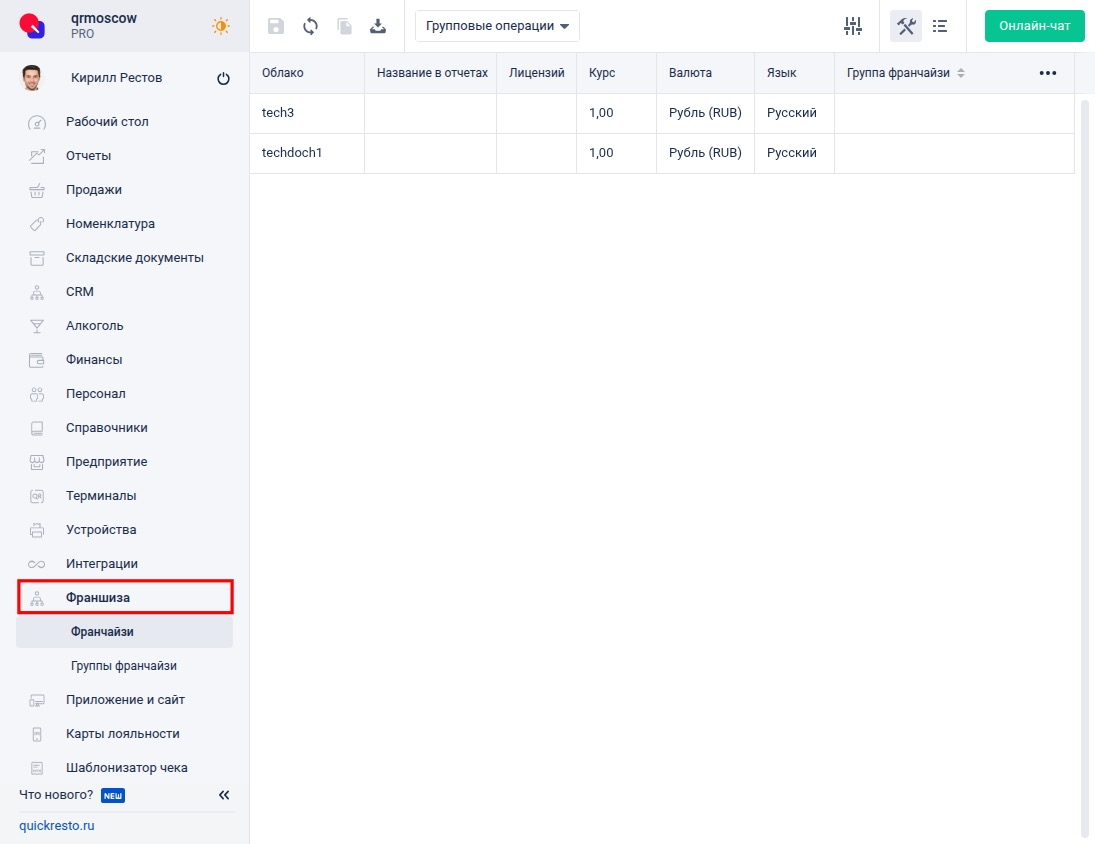Screen dimensions: 1095x844
Task: Click the Лицензий column header
Action: 536,73
